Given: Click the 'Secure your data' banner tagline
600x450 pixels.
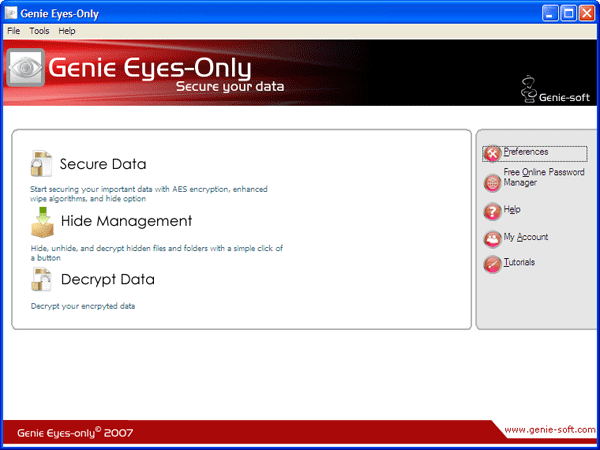Looking at the screenshot, I should click(230, 86).
